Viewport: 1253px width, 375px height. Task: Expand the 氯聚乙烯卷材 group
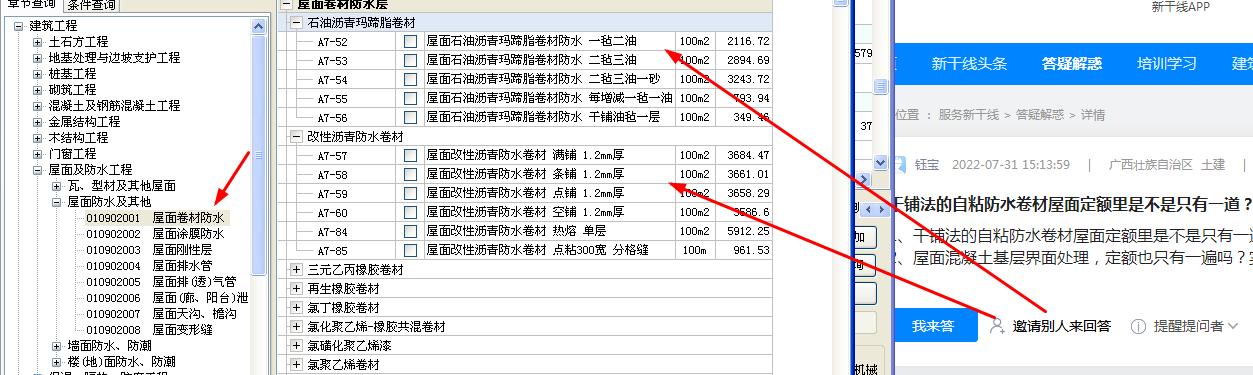pyautogui.click(x=296, y=365)
